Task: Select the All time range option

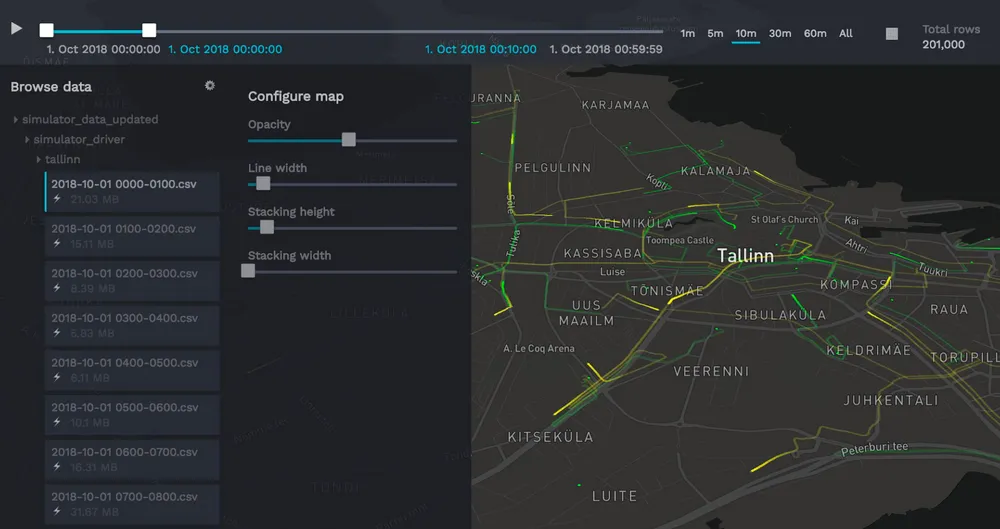Action: click(x=846, y=34)
